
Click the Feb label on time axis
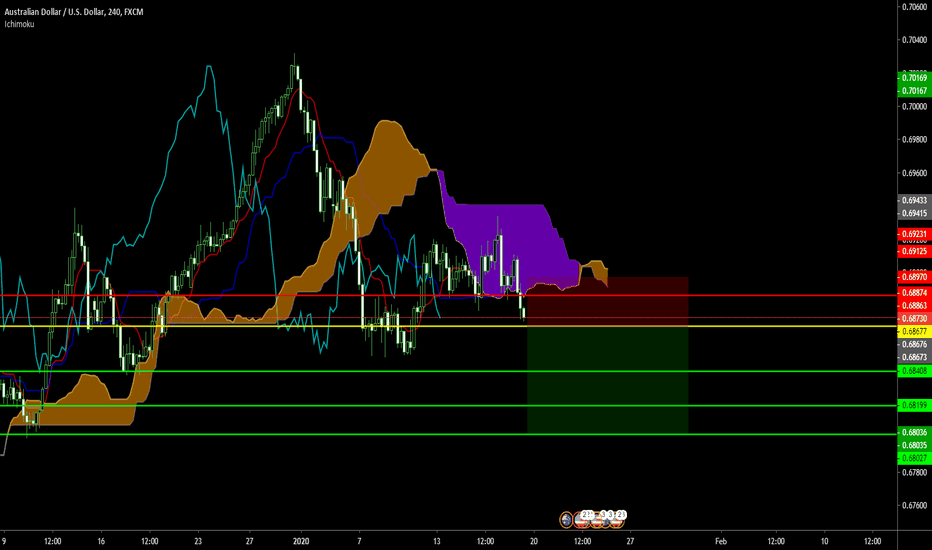point(722,540)
